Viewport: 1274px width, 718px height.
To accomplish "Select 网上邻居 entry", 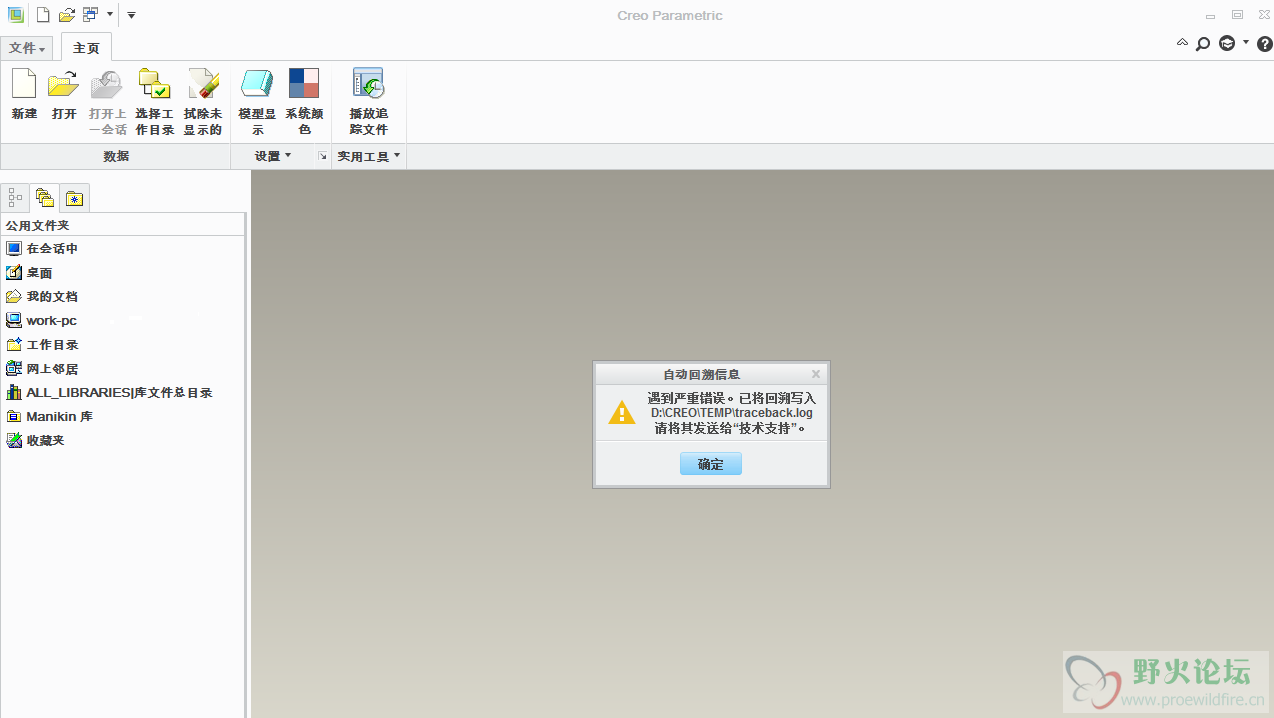I will point(41,369).
